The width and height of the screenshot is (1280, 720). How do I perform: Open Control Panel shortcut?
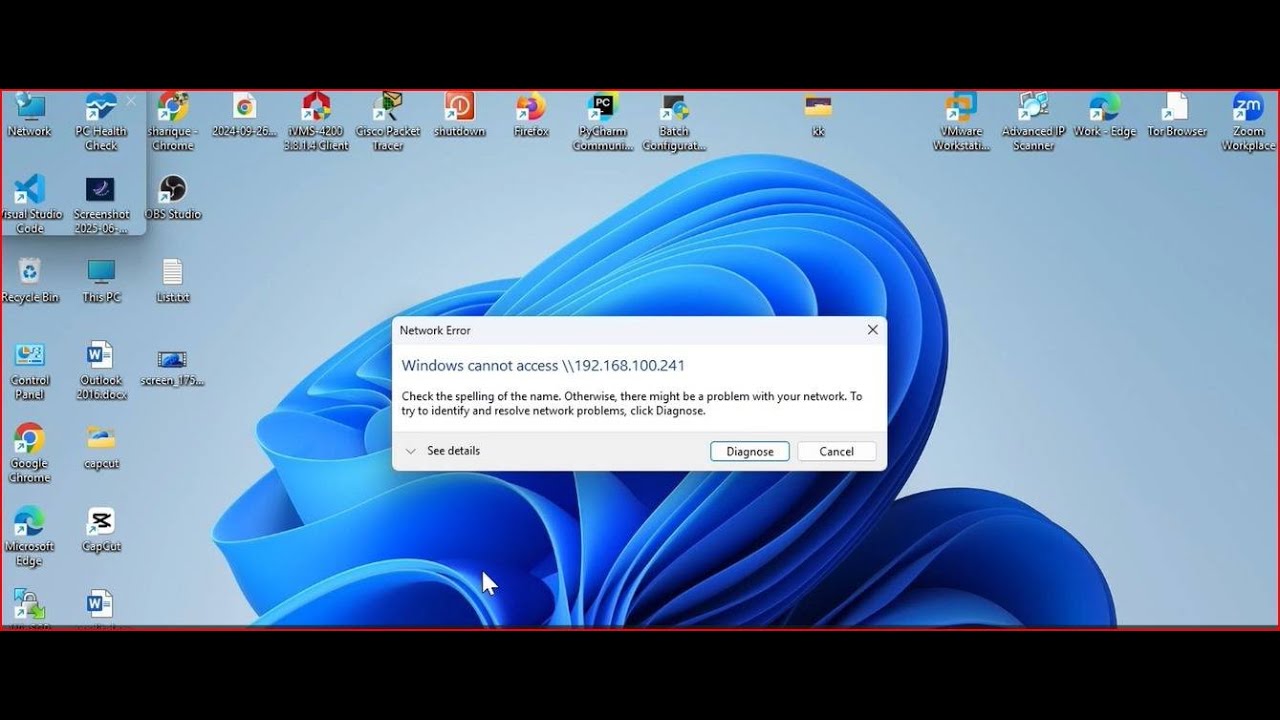tap(30, 370)
